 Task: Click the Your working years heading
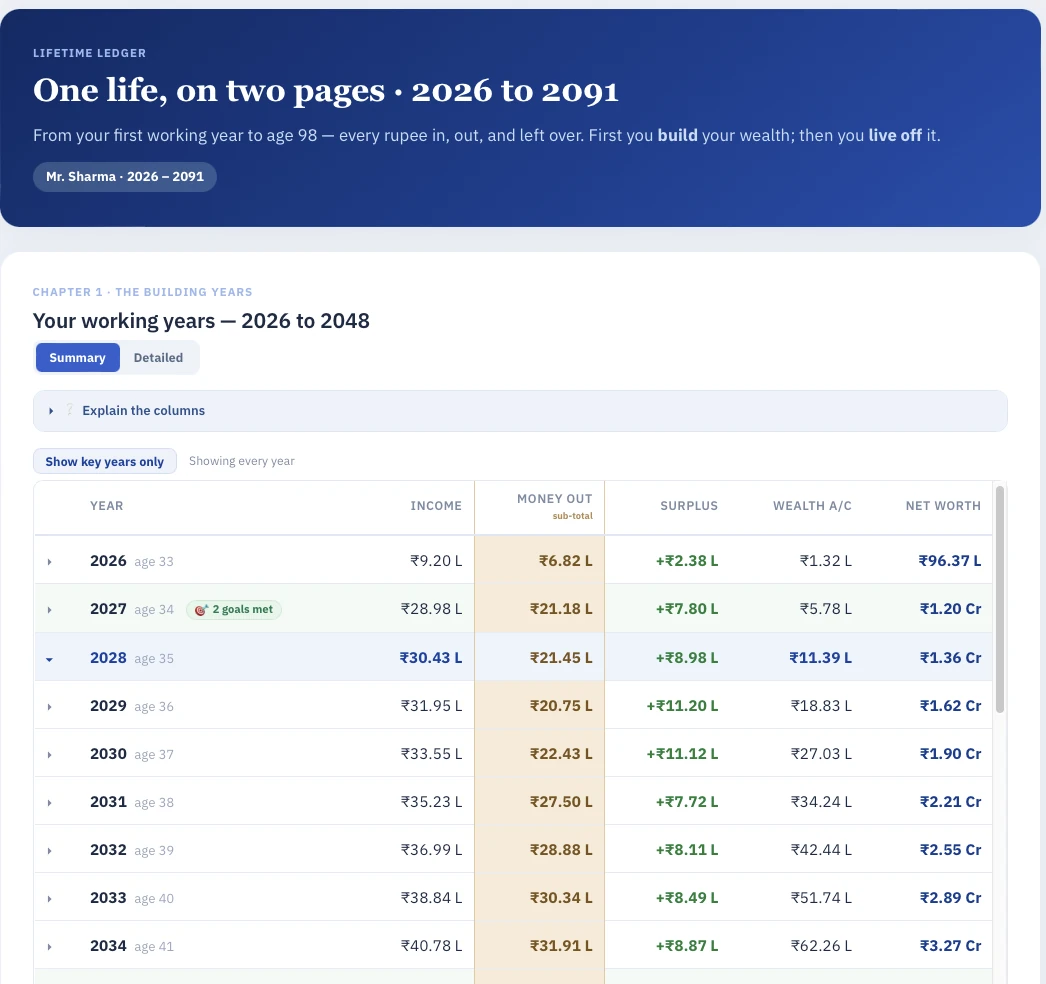point(201,321)
